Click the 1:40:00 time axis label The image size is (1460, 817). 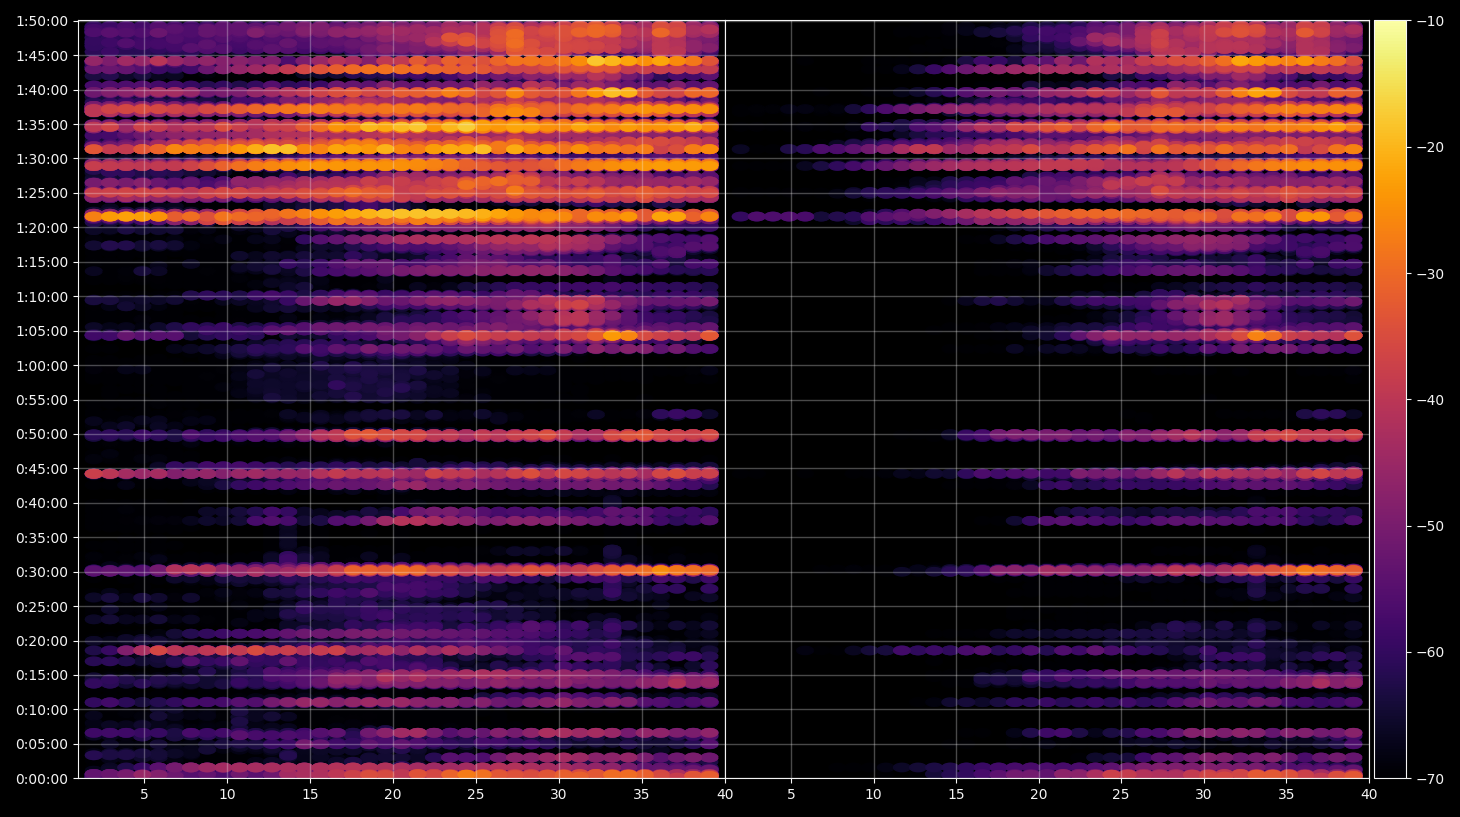pyautogui.click(x=42, y=90)
